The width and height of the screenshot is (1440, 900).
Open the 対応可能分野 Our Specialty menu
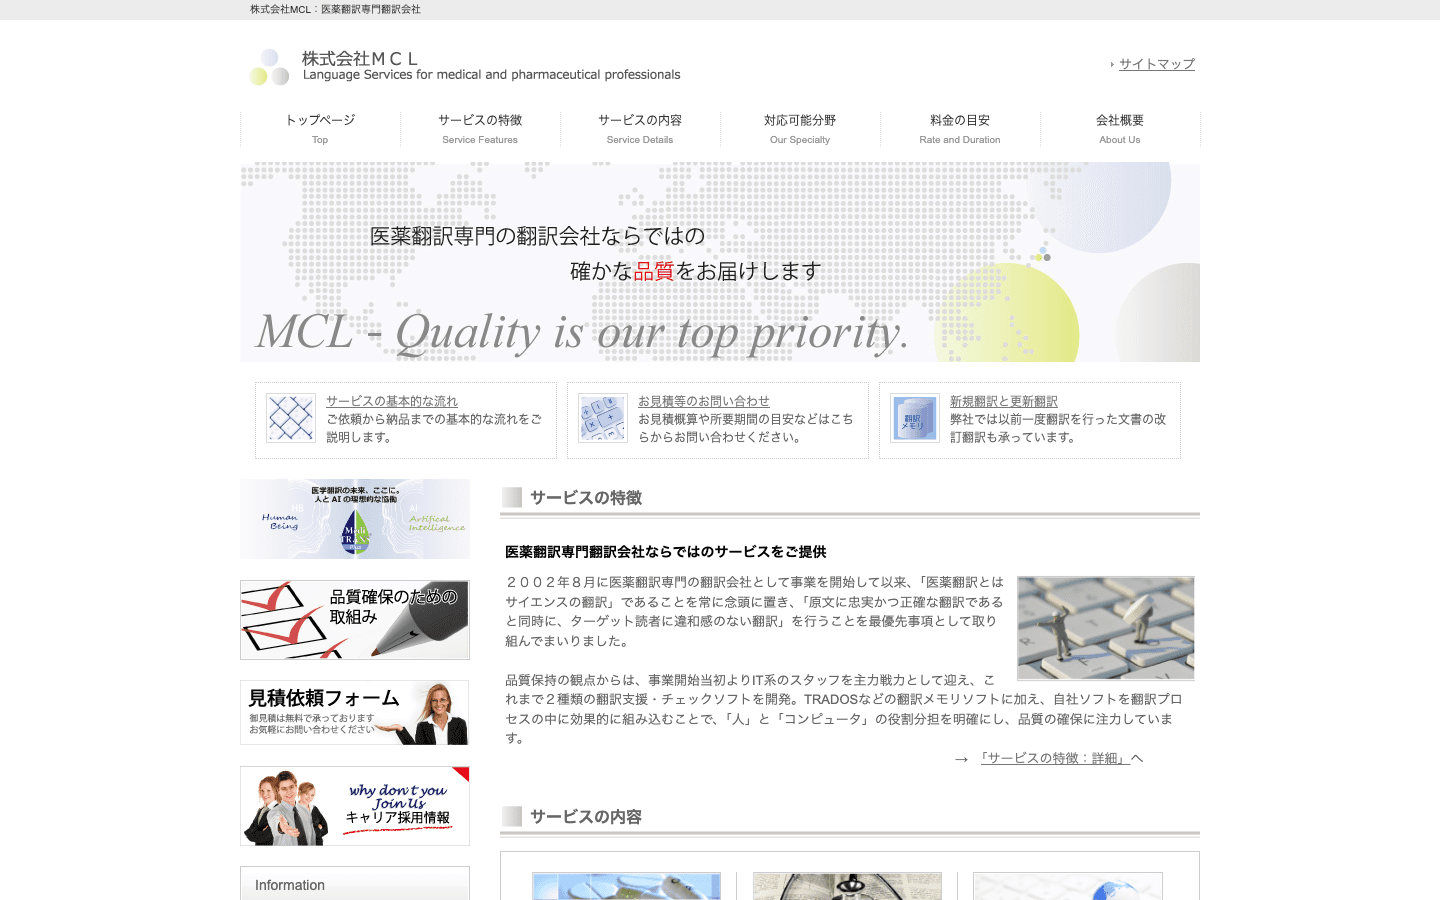pos(800,129)
